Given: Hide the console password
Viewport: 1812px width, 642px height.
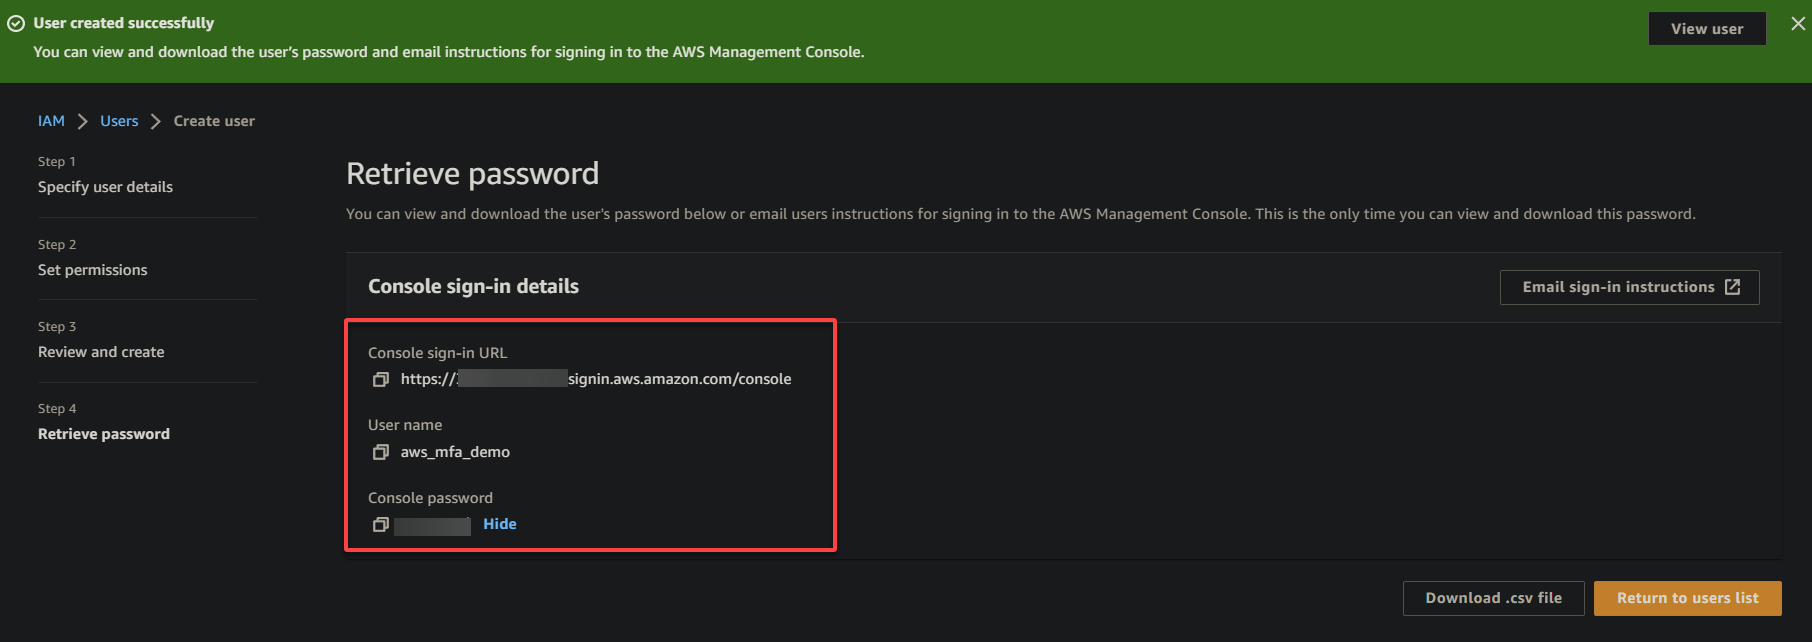Looking at the screenshot, I should pyautogui.click(x=500, y=524).
